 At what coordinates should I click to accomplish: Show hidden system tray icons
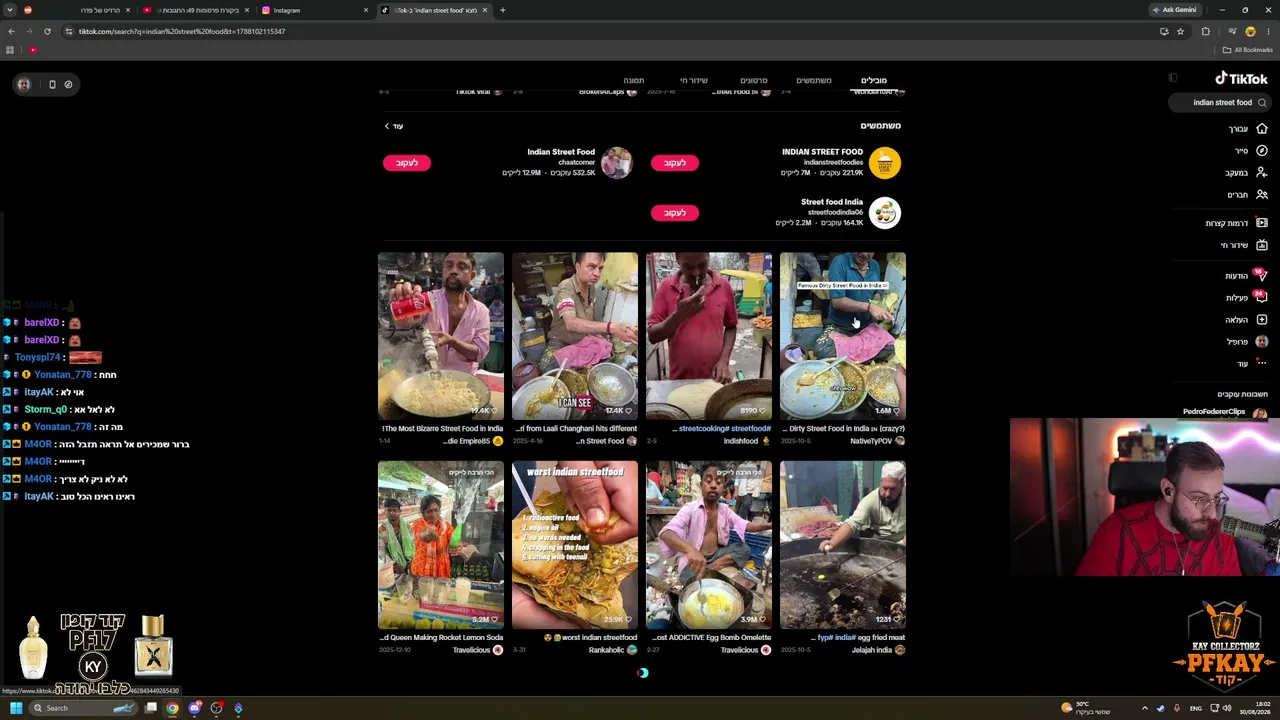click(1145, 708)
